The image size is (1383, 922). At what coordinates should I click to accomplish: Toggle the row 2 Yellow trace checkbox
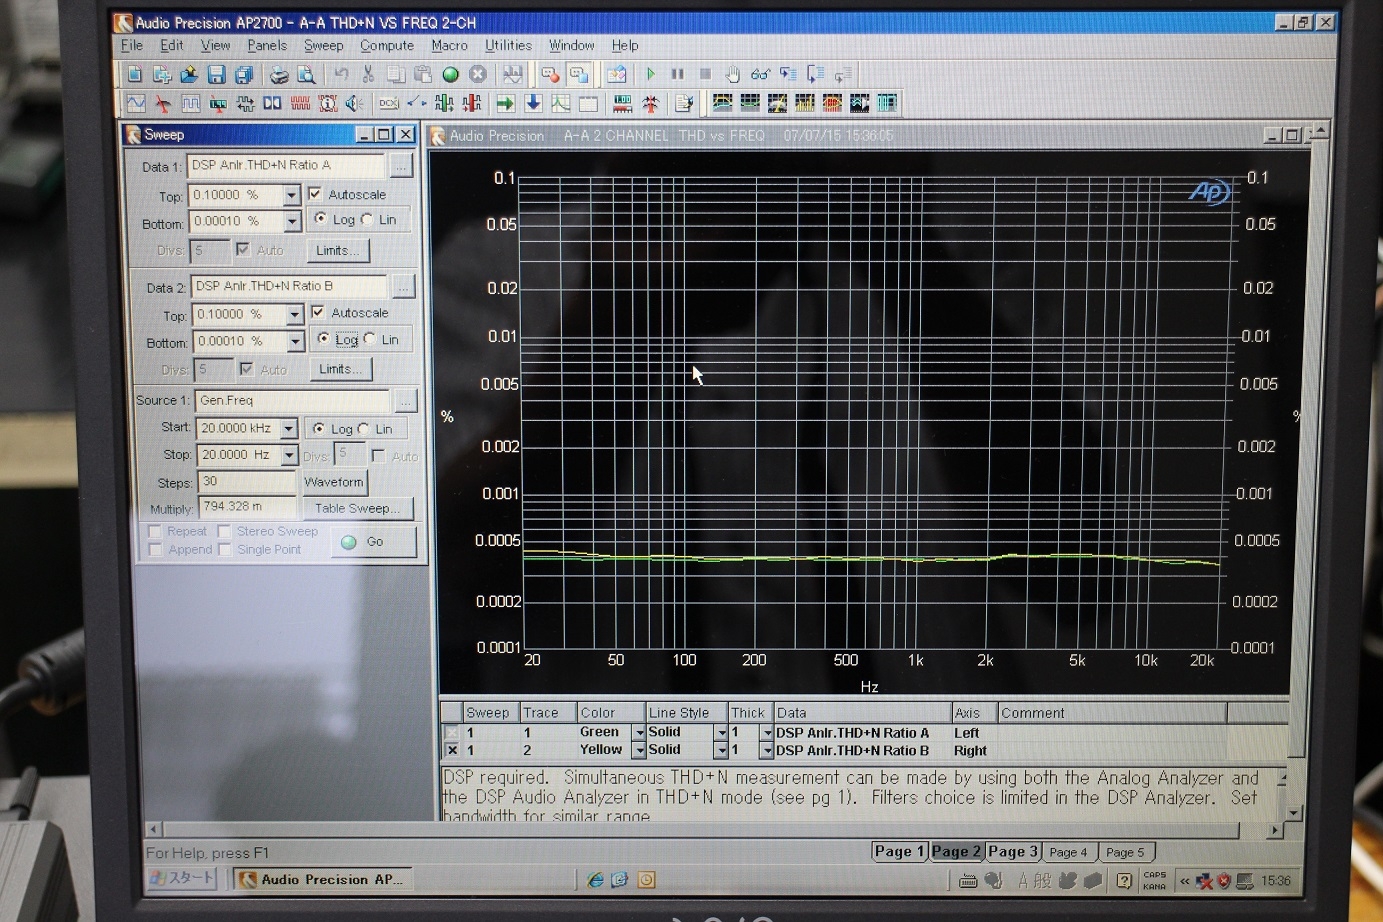(452, 750)
